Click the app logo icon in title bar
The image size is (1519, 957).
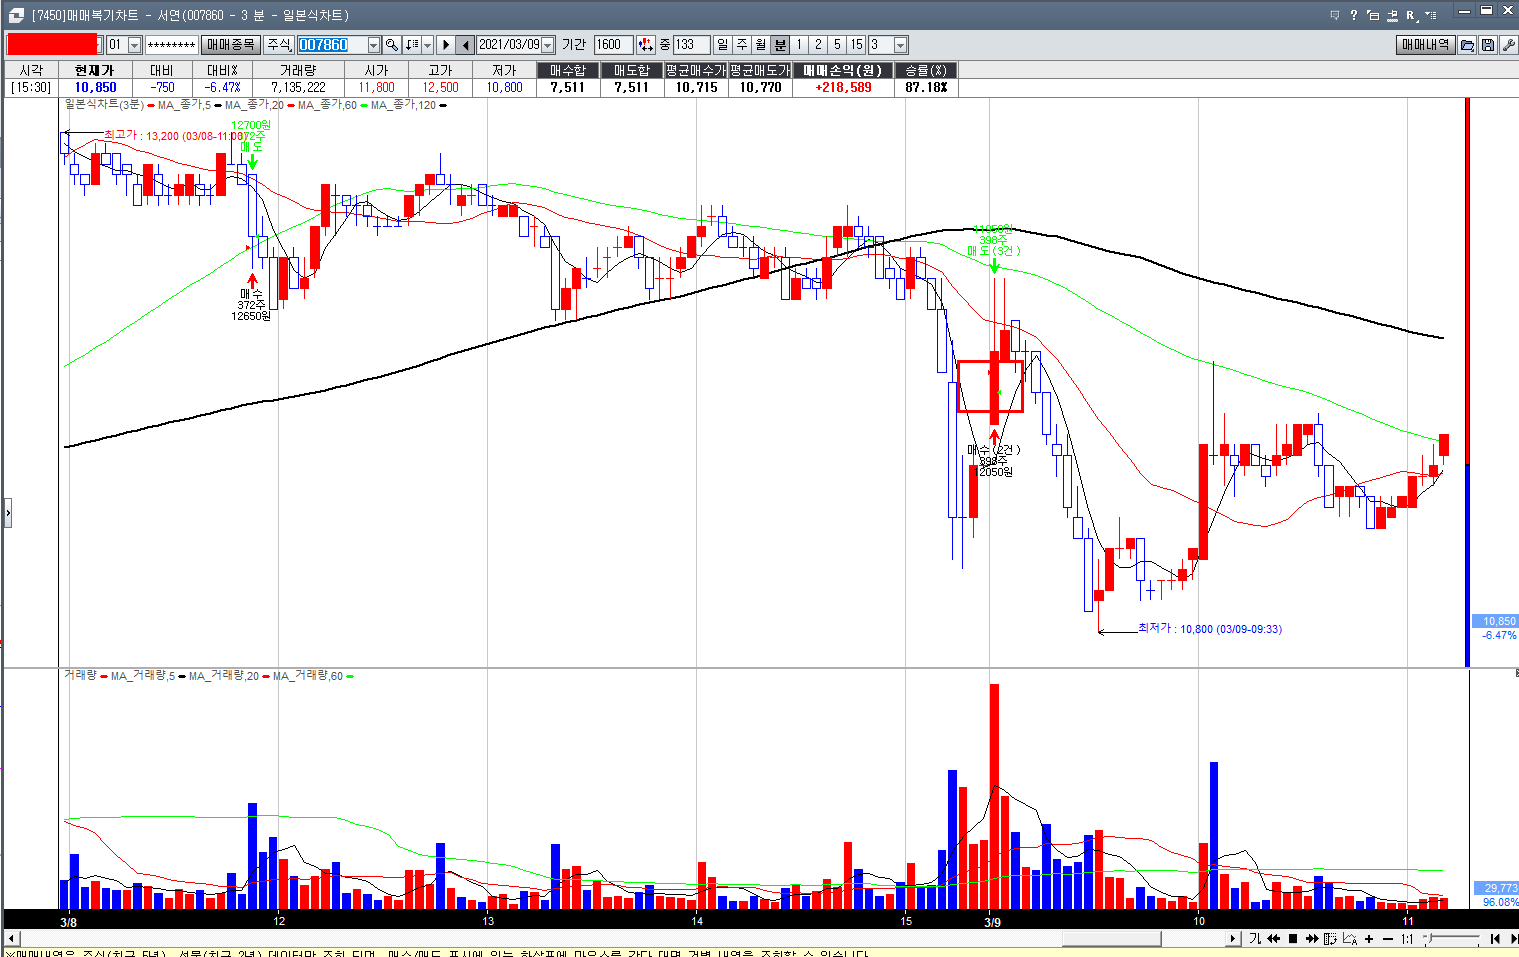tap(15, 15)
